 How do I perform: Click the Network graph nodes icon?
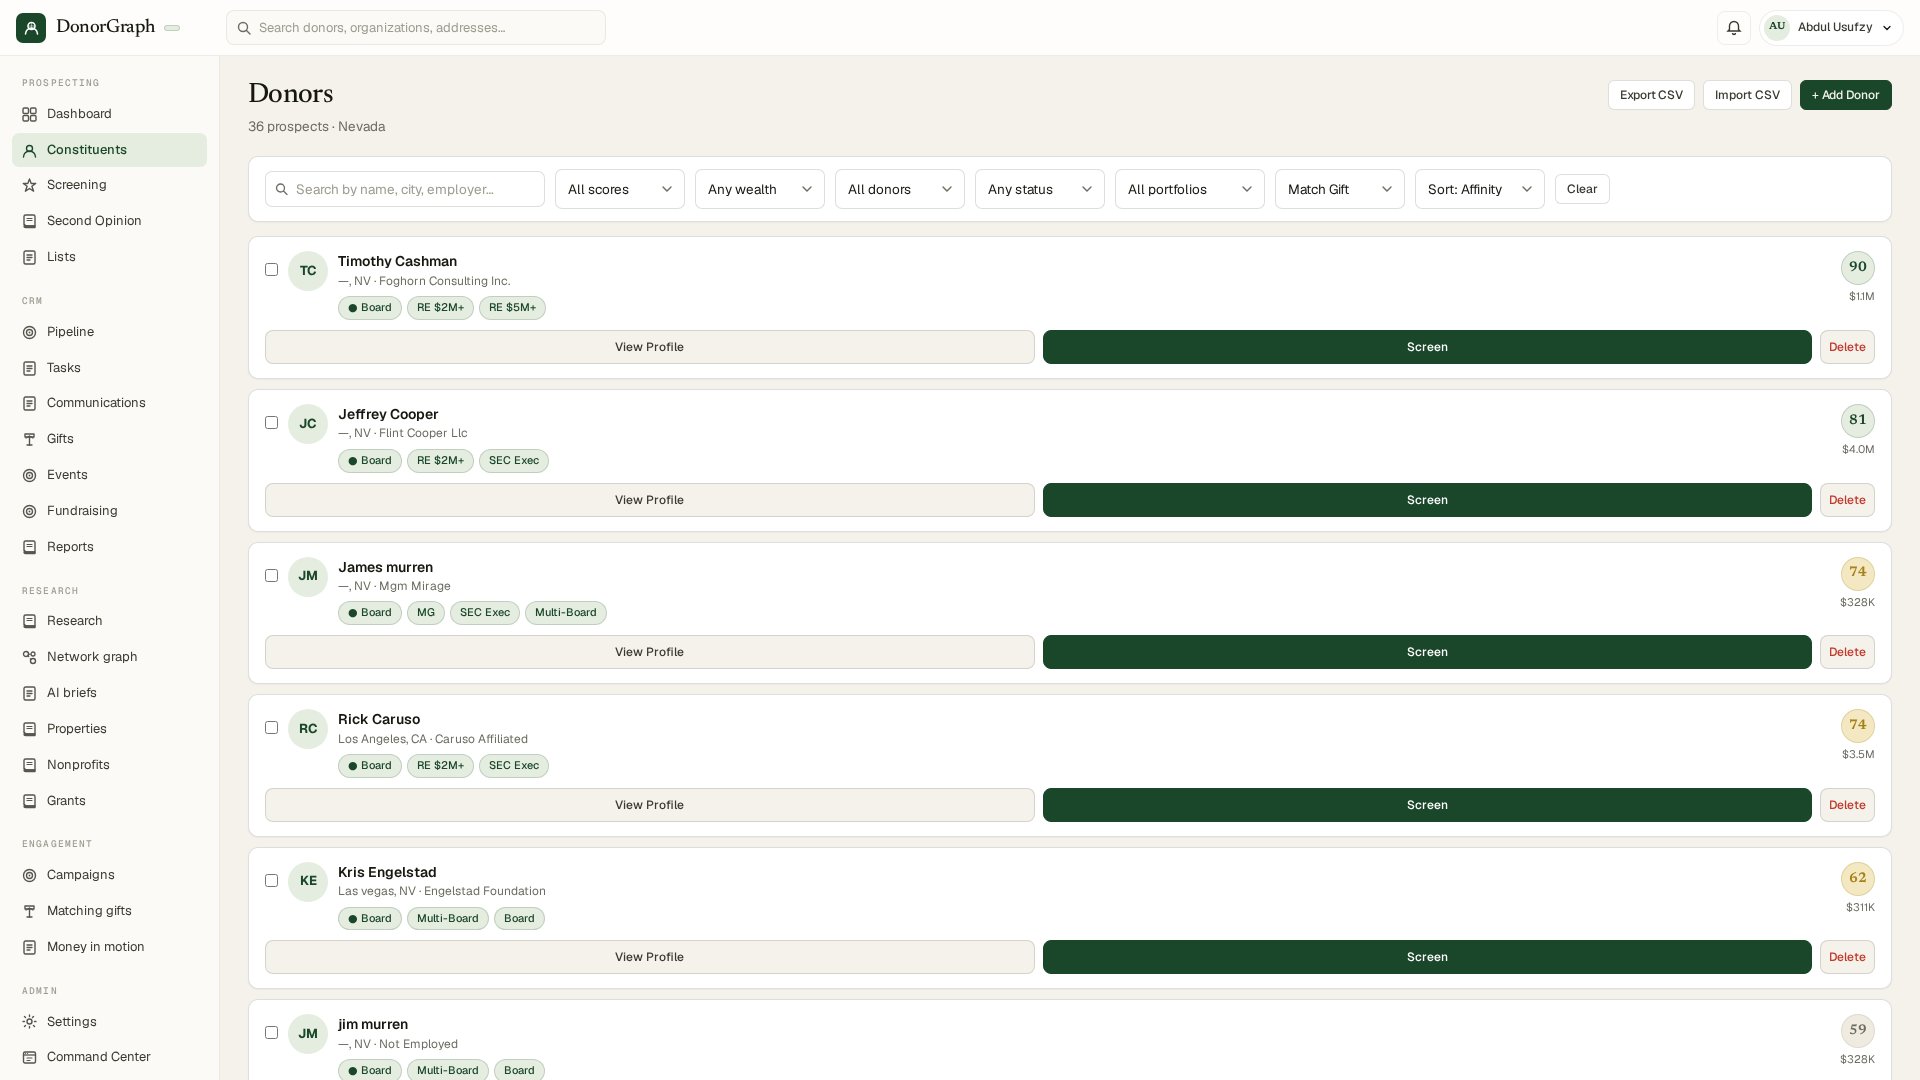pyautogui.click(x=30, y=657)
